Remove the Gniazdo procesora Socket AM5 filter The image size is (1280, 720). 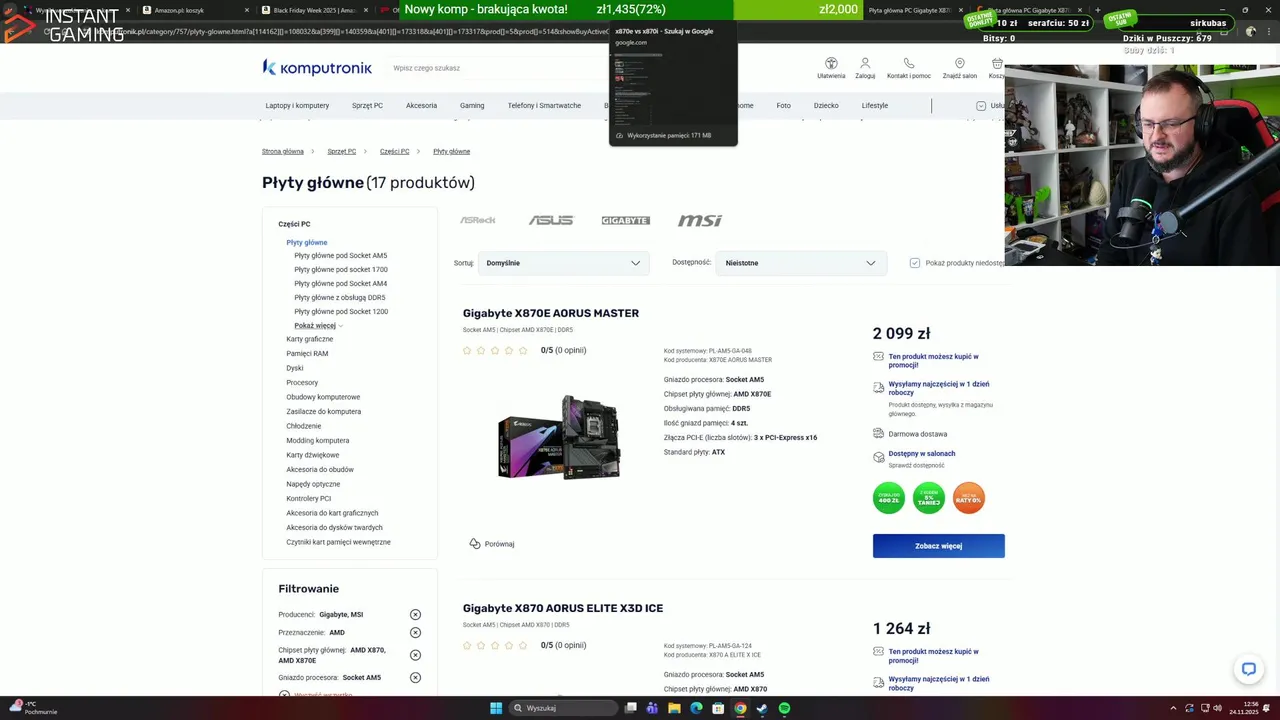(415, 678)
